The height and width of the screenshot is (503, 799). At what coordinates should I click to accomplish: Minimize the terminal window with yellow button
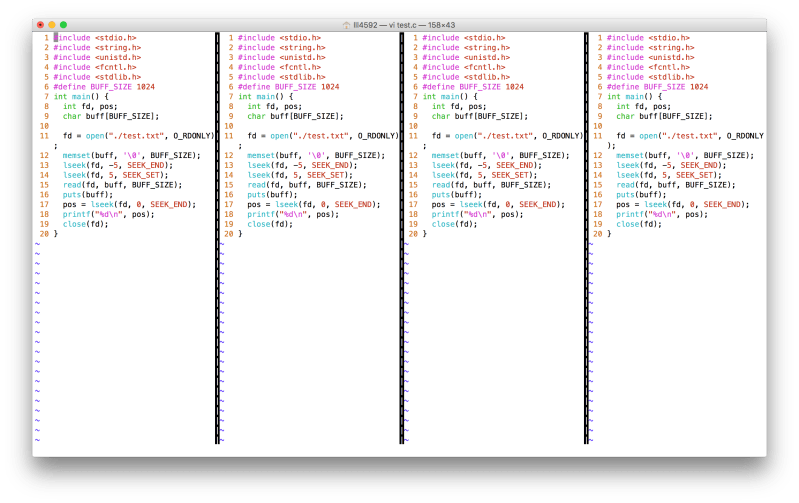tap(52, 24)
